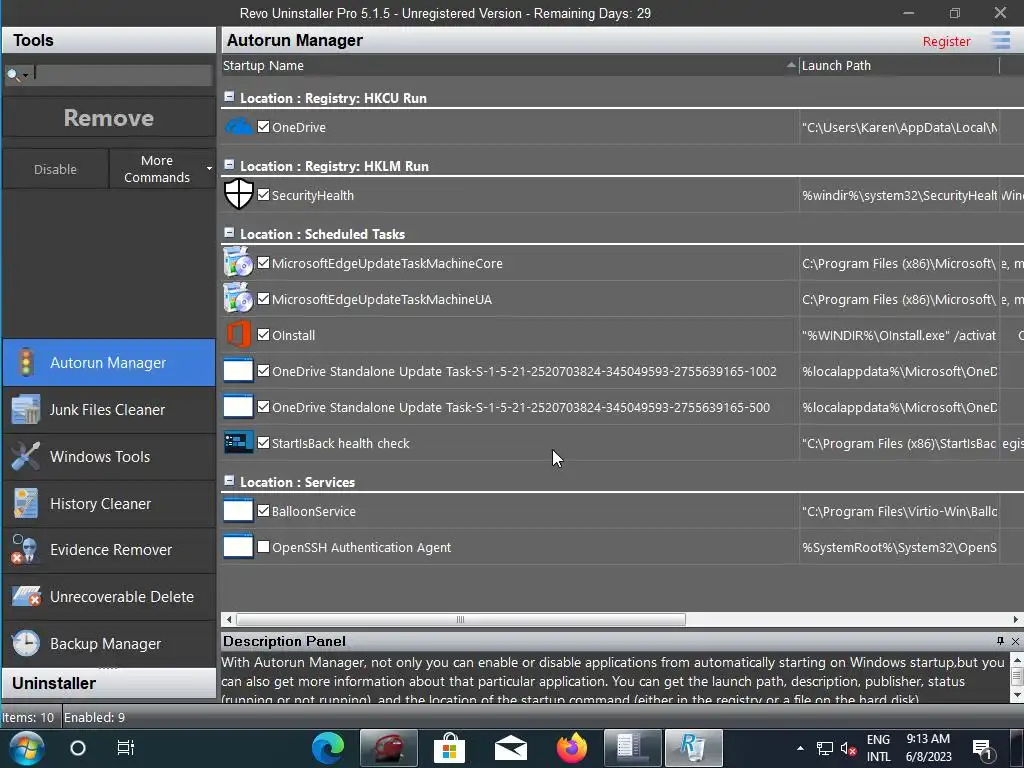Screen dimensions: 1024x768
Task: Uncheck the OneDrive startup entry
Action: [x=263, y=127]
